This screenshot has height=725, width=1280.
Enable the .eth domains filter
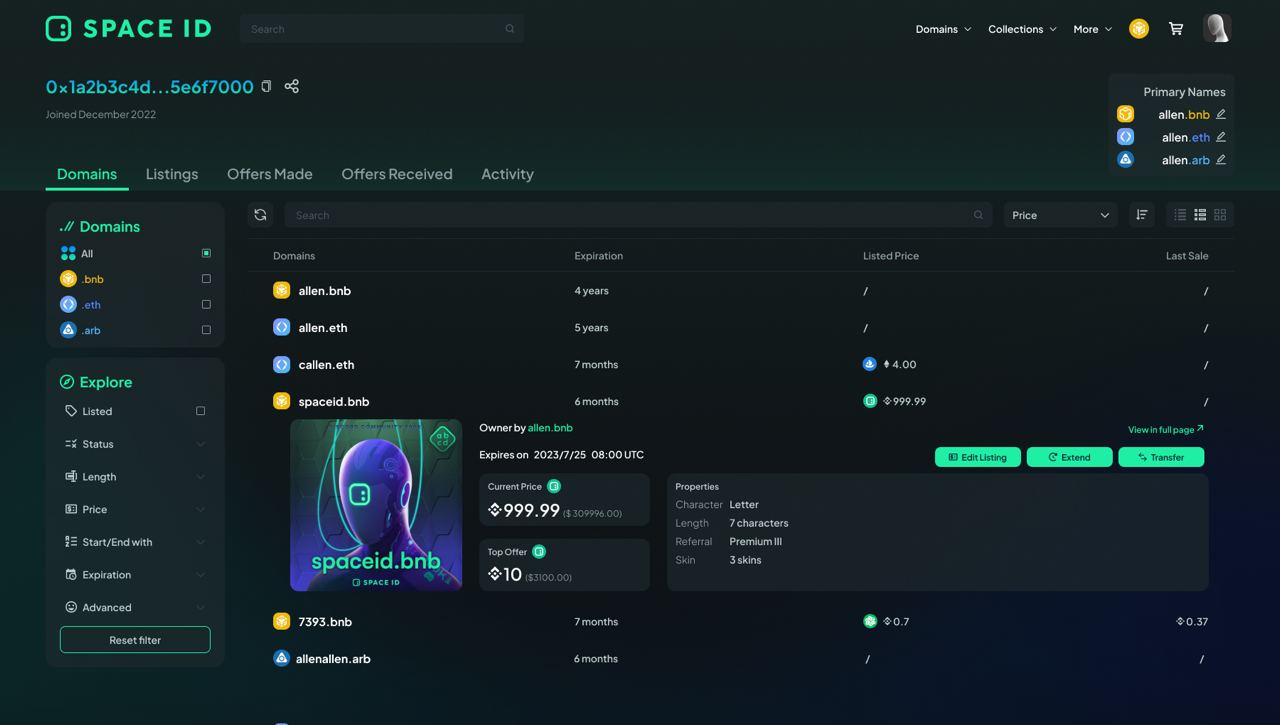[205, 304]
